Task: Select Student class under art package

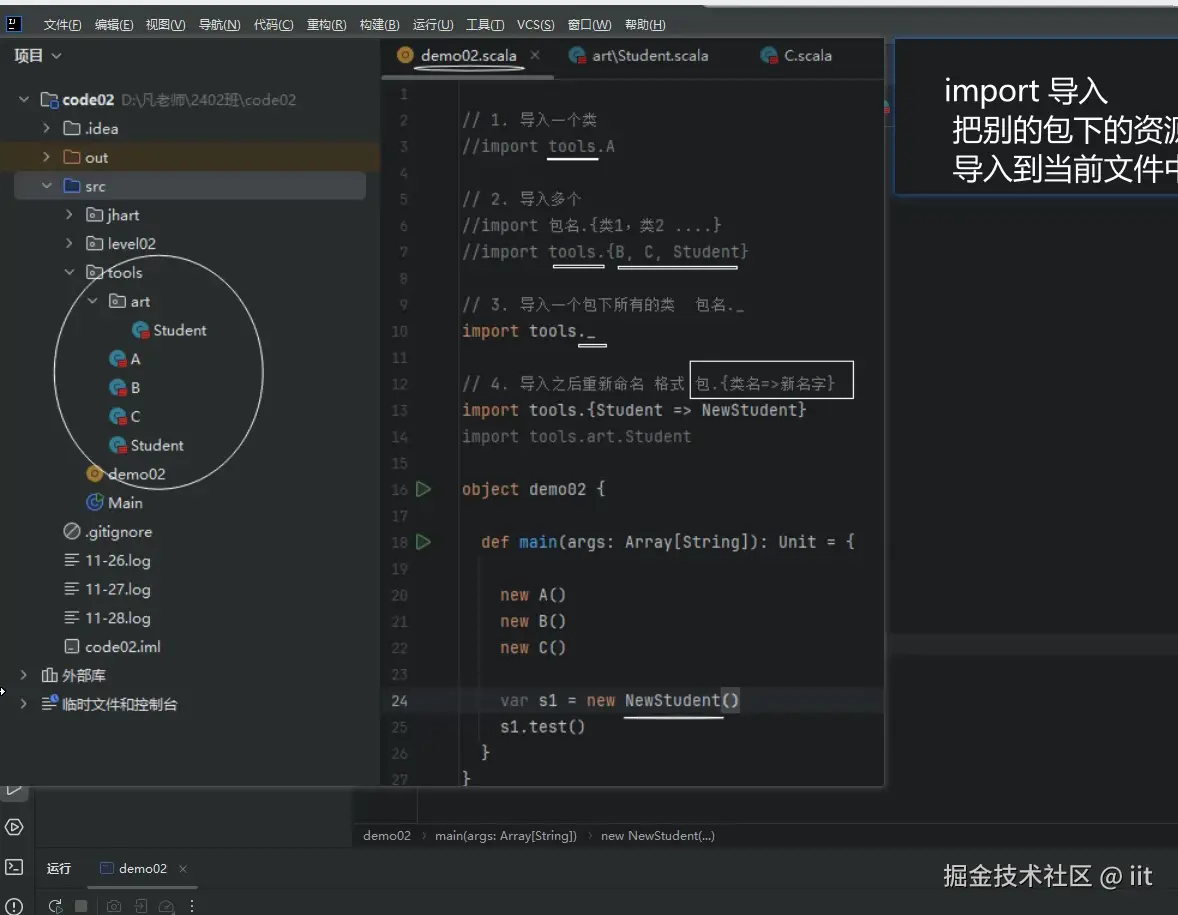Action: (169, 330)
